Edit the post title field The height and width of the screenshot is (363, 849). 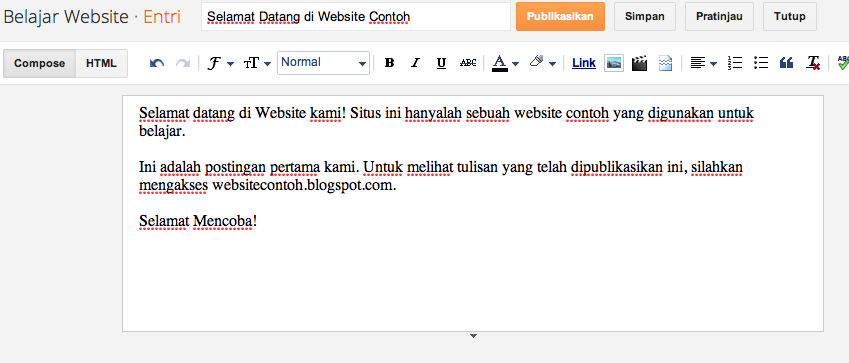[356, 17]
